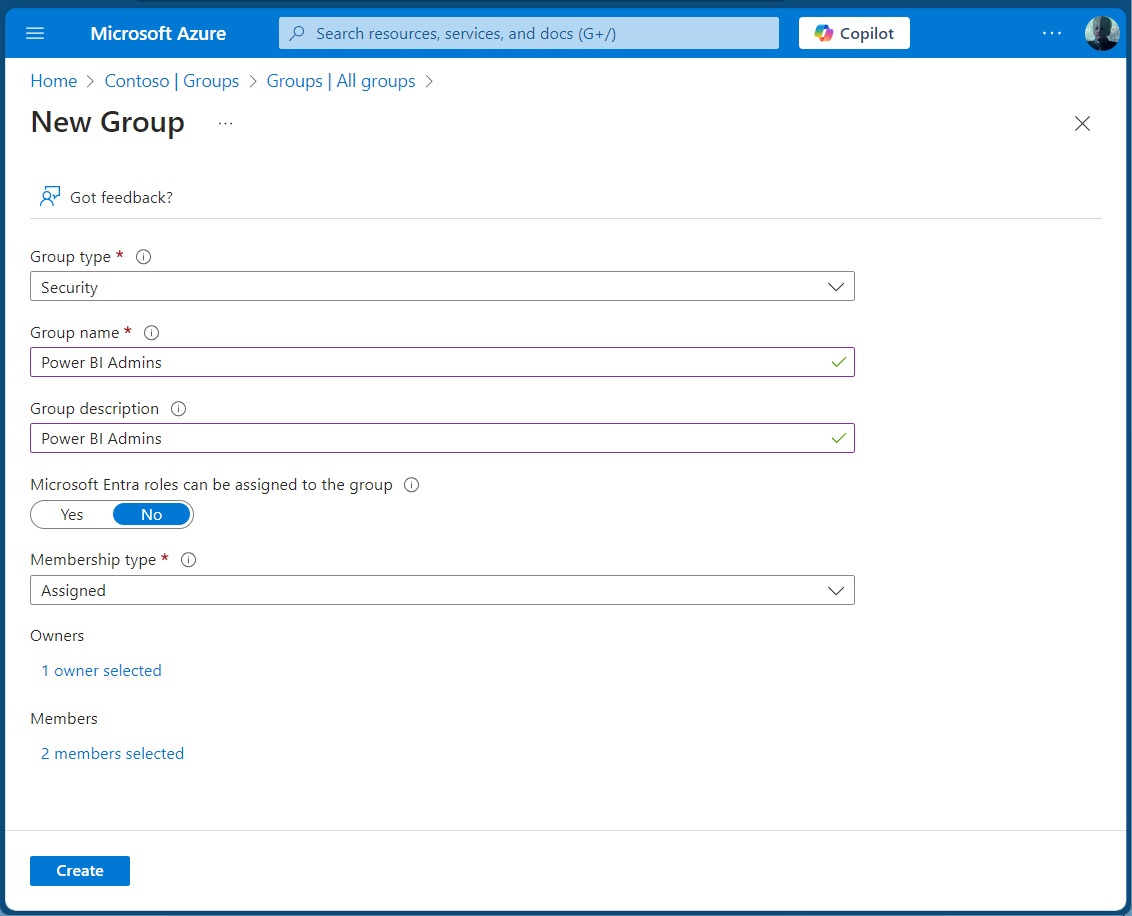Toggle Entra roles assignment to Yes
Image resolution: width=1132 pixels, height=916 pixels.
coord(72,515)
